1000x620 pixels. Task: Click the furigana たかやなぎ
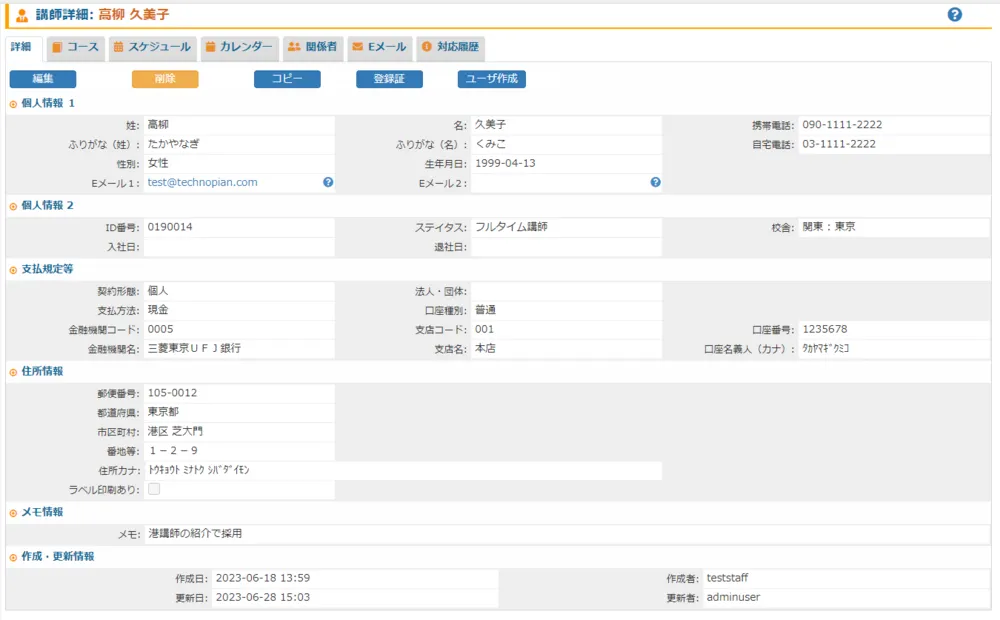(x=173, y=144)
